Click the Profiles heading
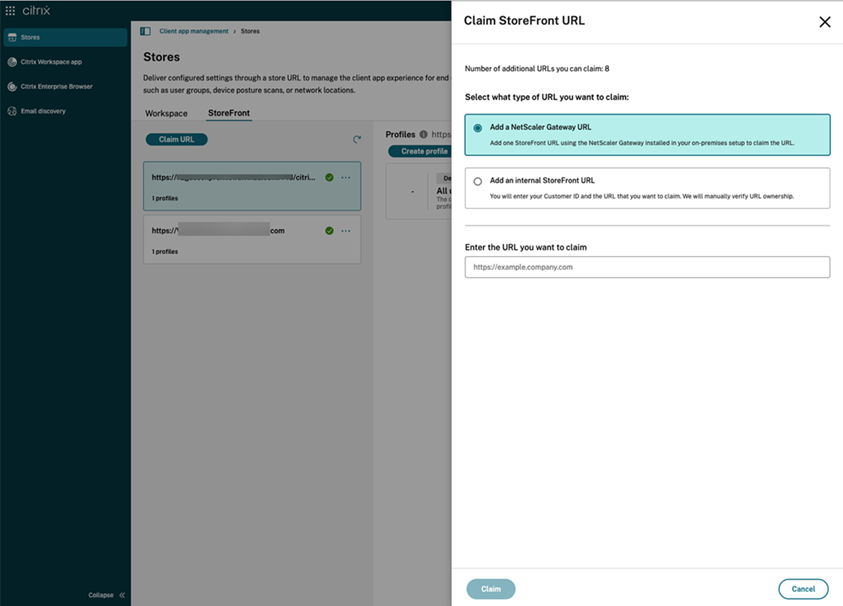The width and height of the screenshot is (843, 606). point(400,134)
